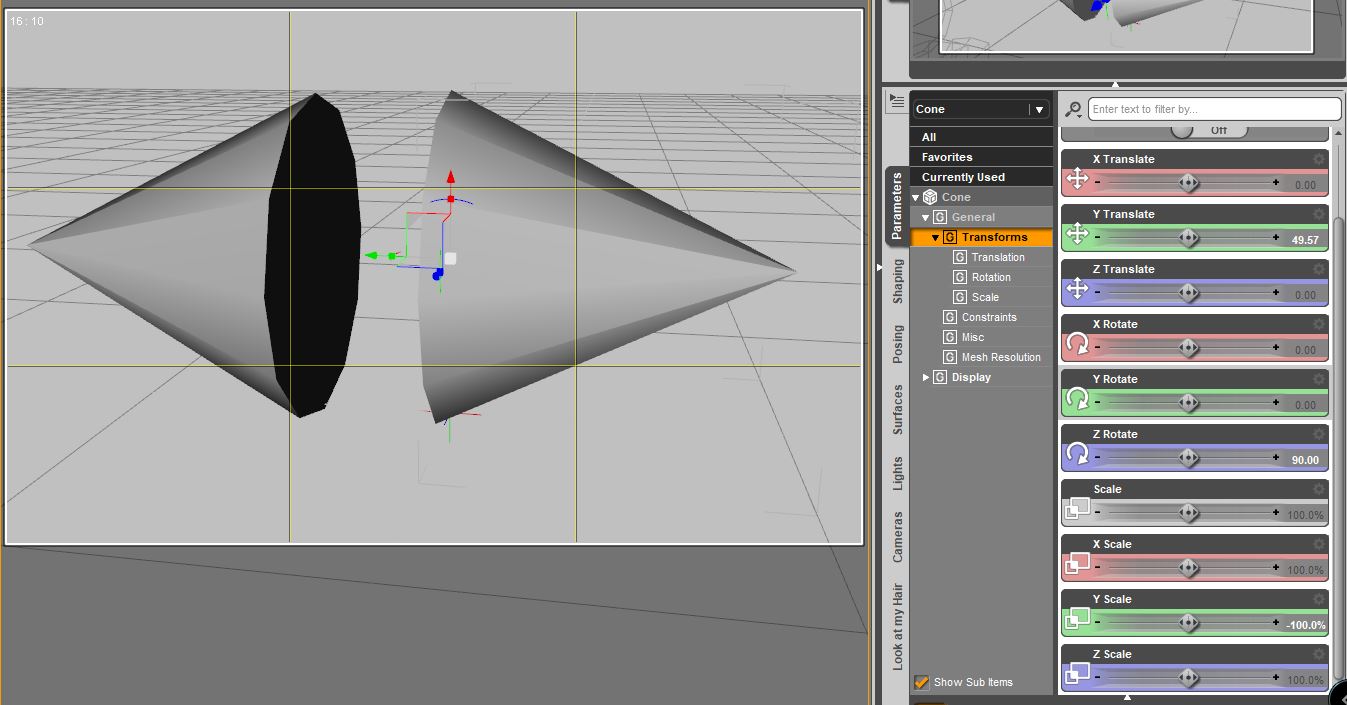
Task: Toggle the Show Sub Items checkbox
Action: [x=922, y=682]
